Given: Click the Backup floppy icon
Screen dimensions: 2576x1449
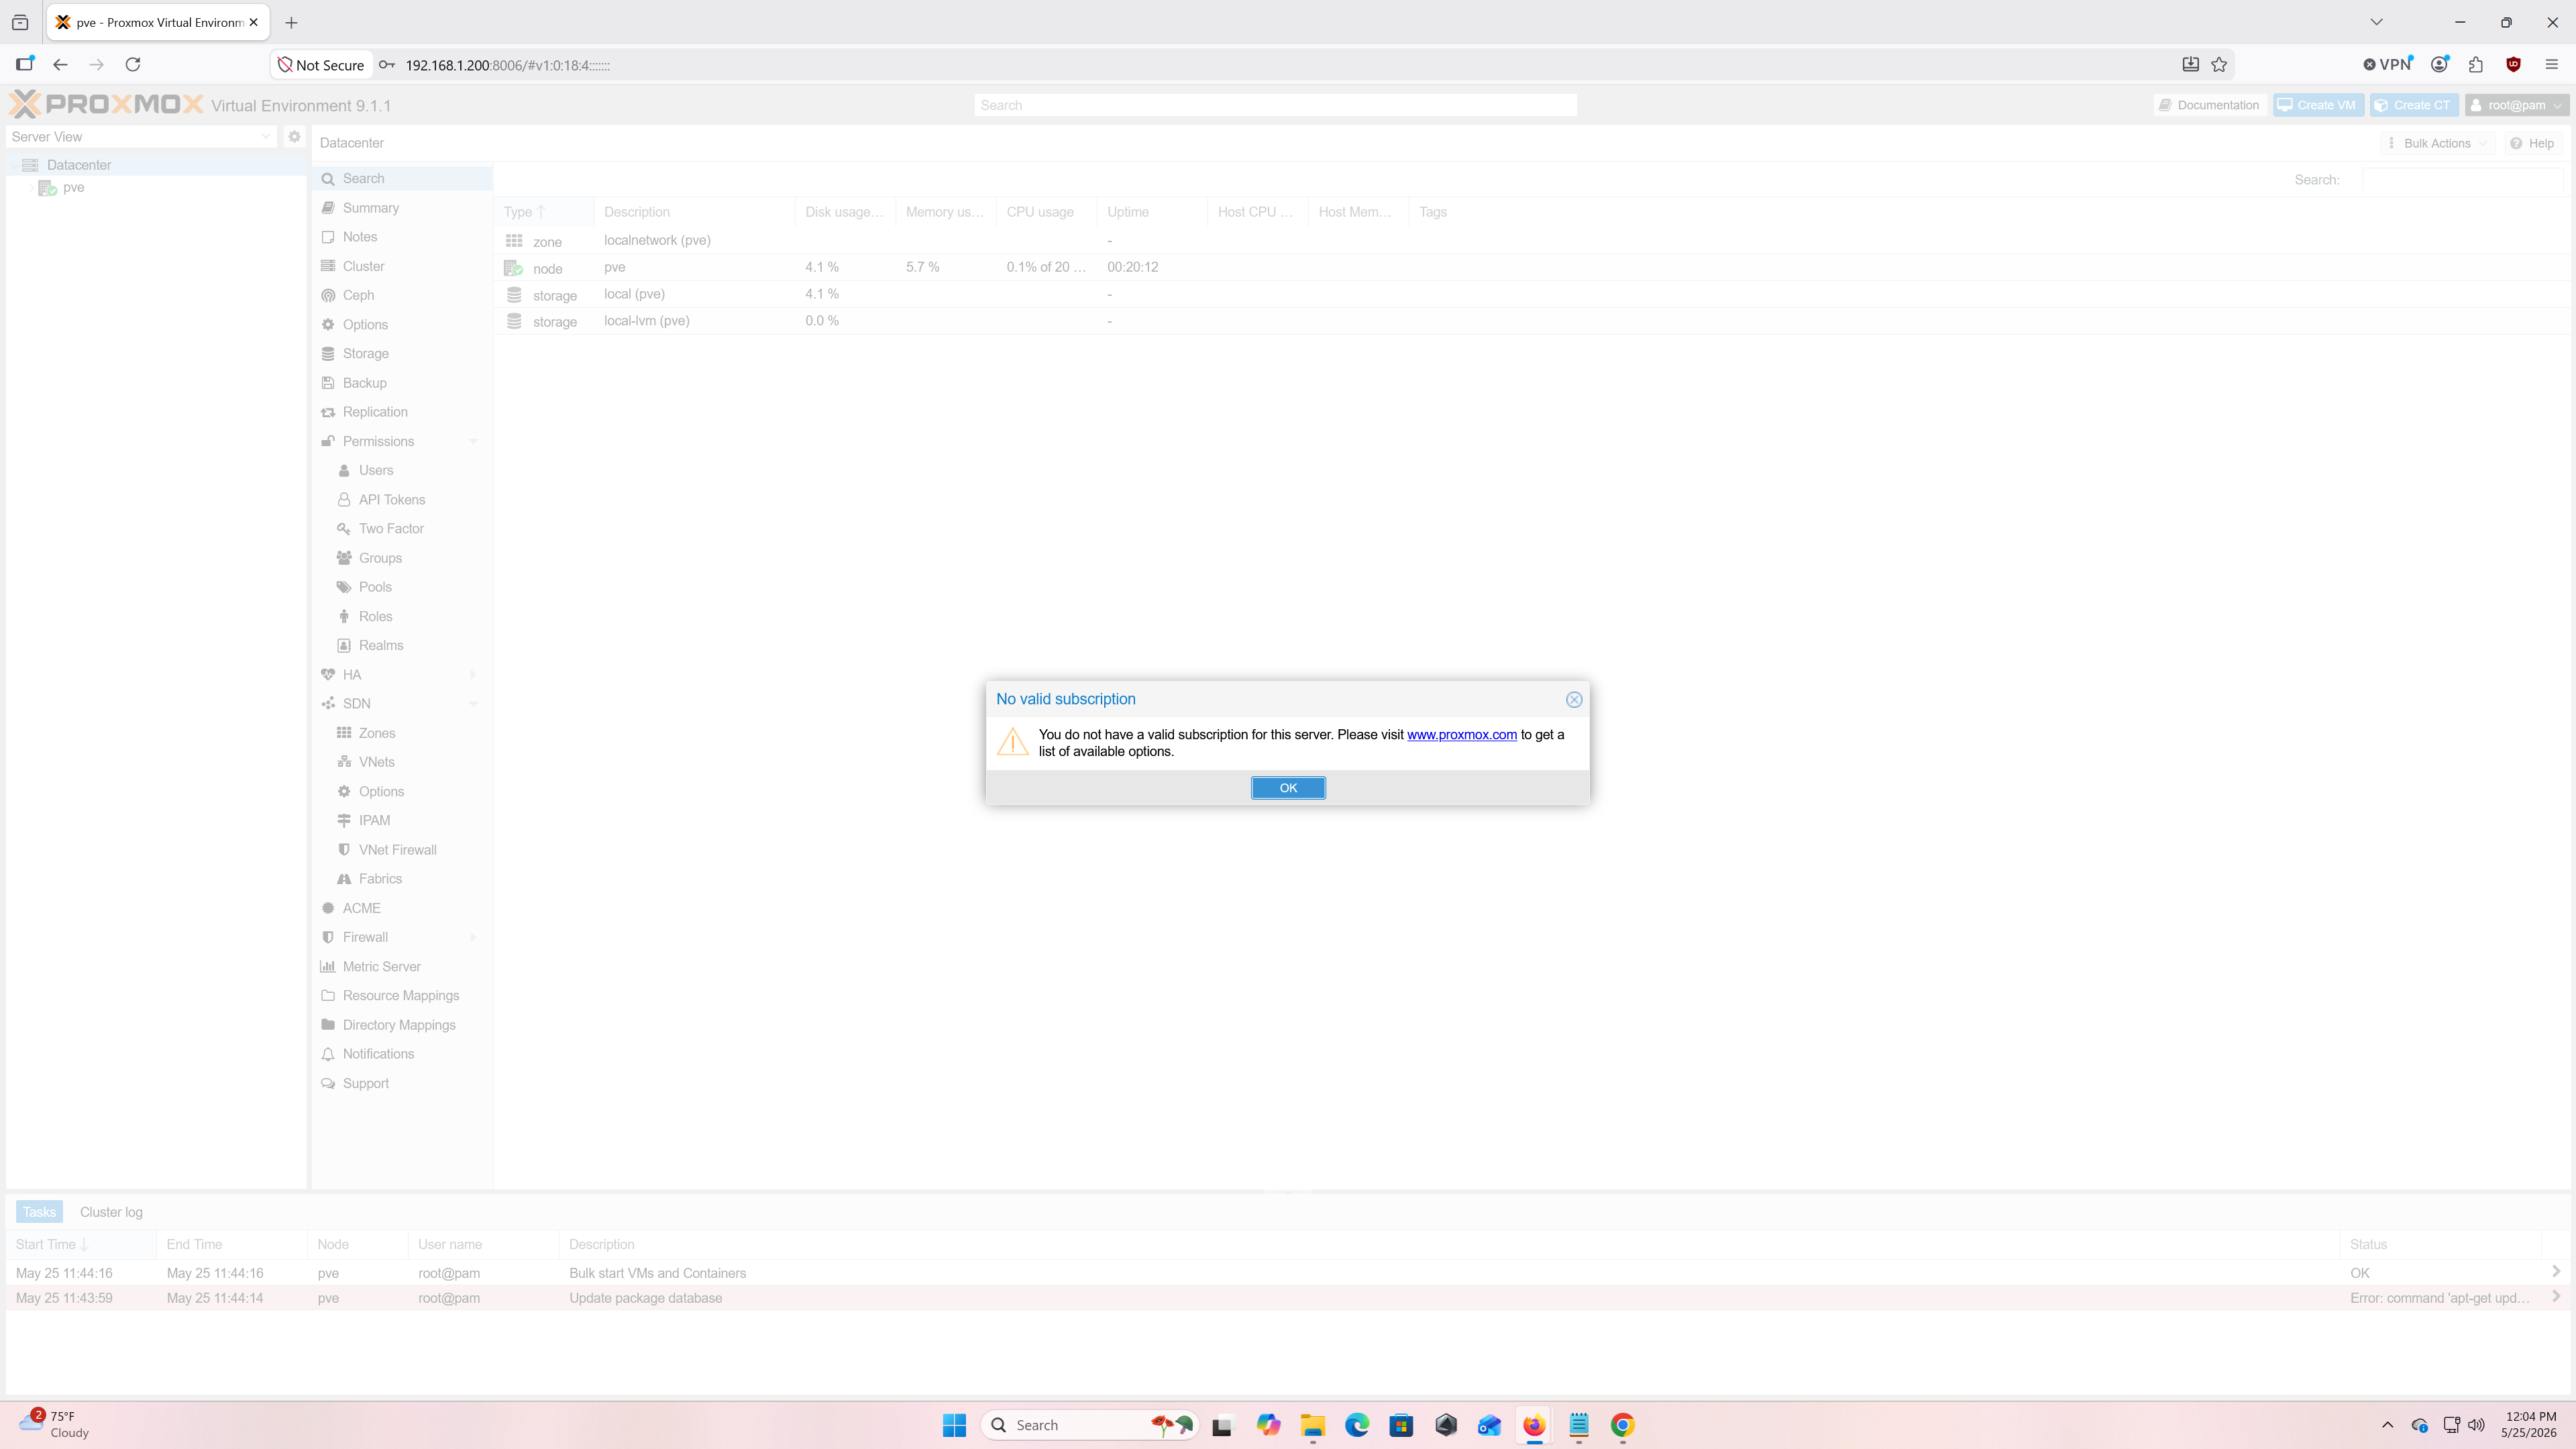Looking at the screenshot, I should coord(328,383).
